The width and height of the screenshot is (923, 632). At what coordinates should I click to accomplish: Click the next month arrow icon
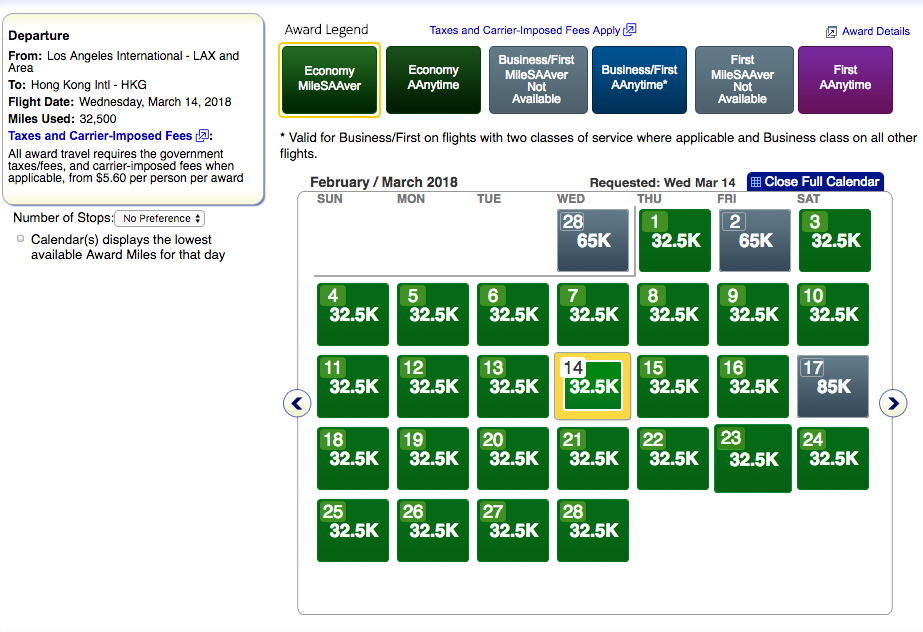[892, 403]
